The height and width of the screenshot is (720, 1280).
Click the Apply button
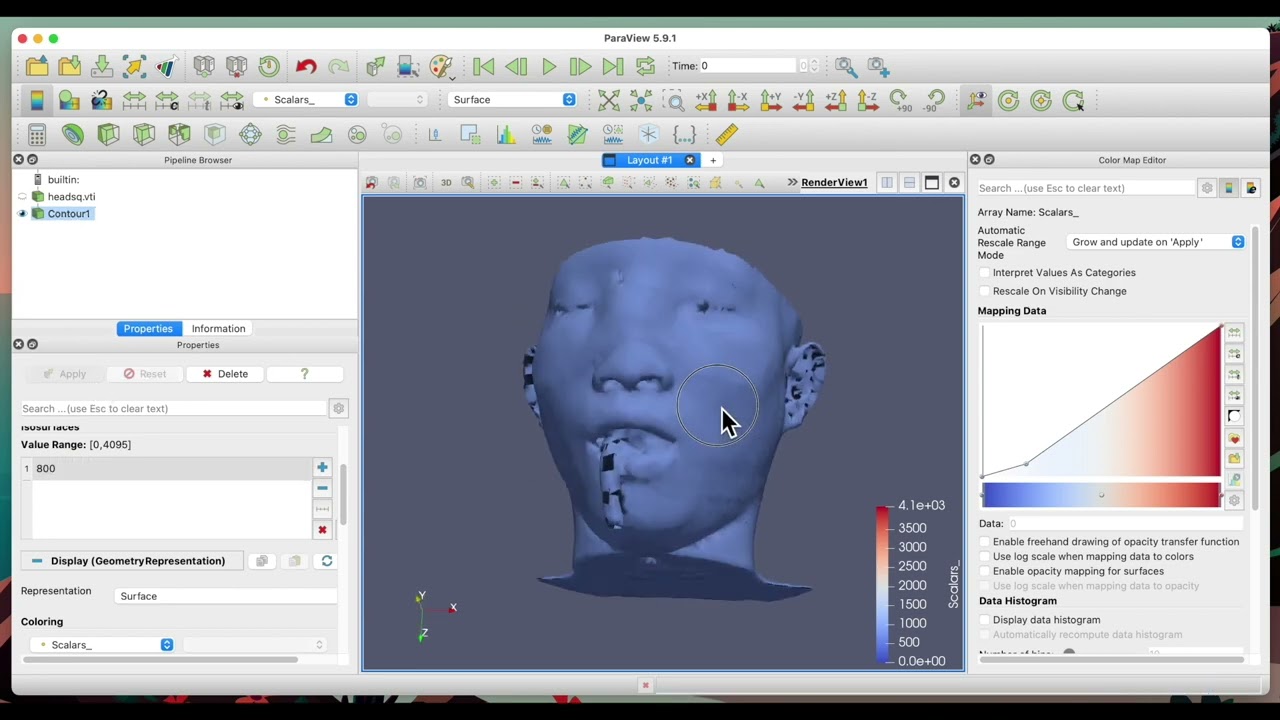click(65, 374)
